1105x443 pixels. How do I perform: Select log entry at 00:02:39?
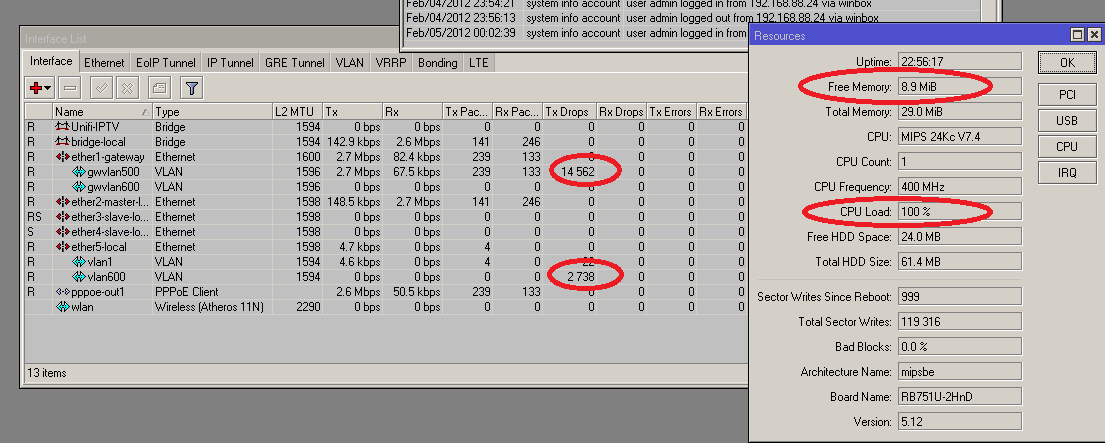pyautogui.click(x=574, y=33)
